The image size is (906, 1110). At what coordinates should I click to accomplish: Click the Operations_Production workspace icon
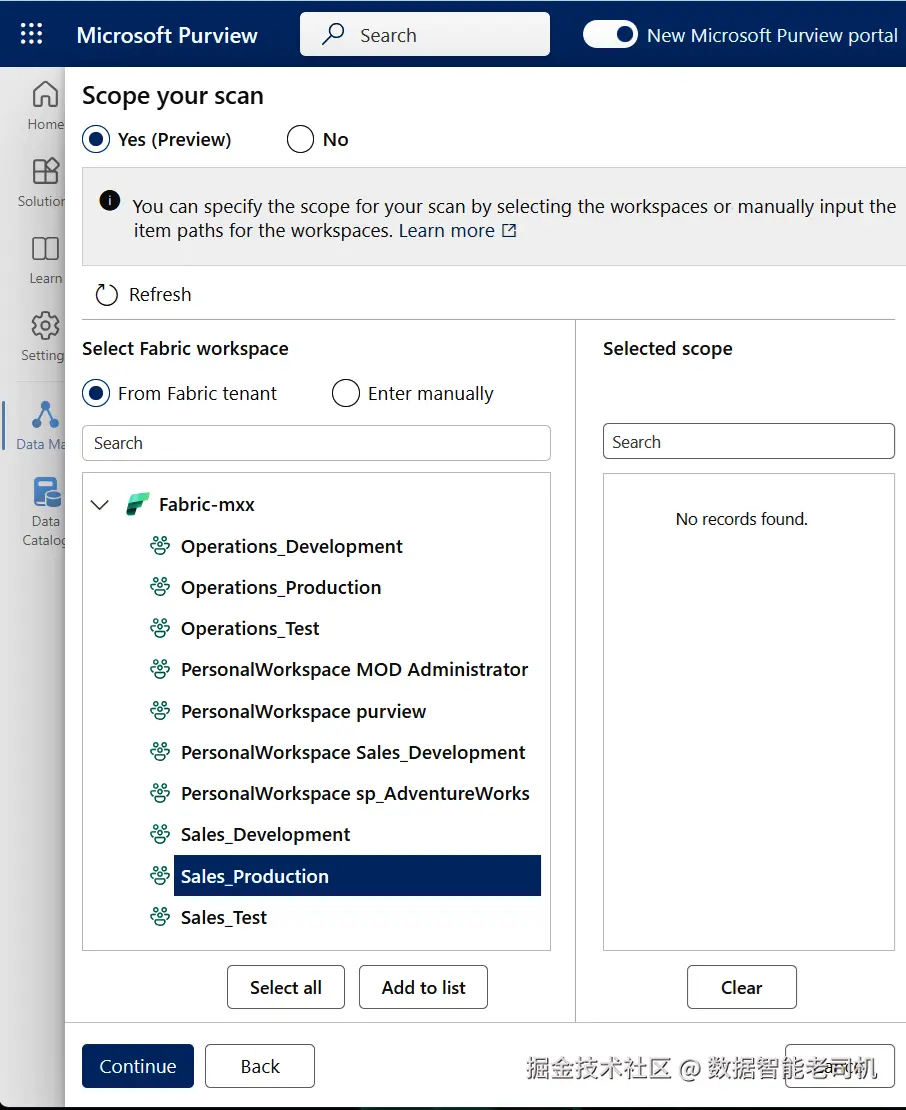[160, 587]
